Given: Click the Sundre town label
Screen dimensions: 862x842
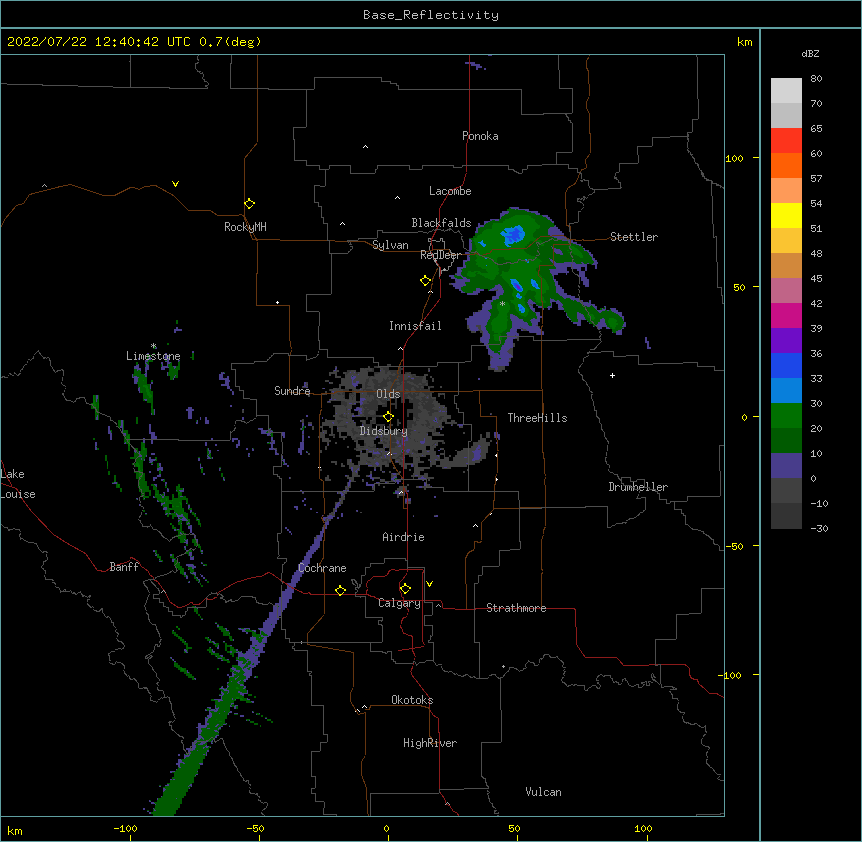Looking at the screenshot, I should (292, 391).
